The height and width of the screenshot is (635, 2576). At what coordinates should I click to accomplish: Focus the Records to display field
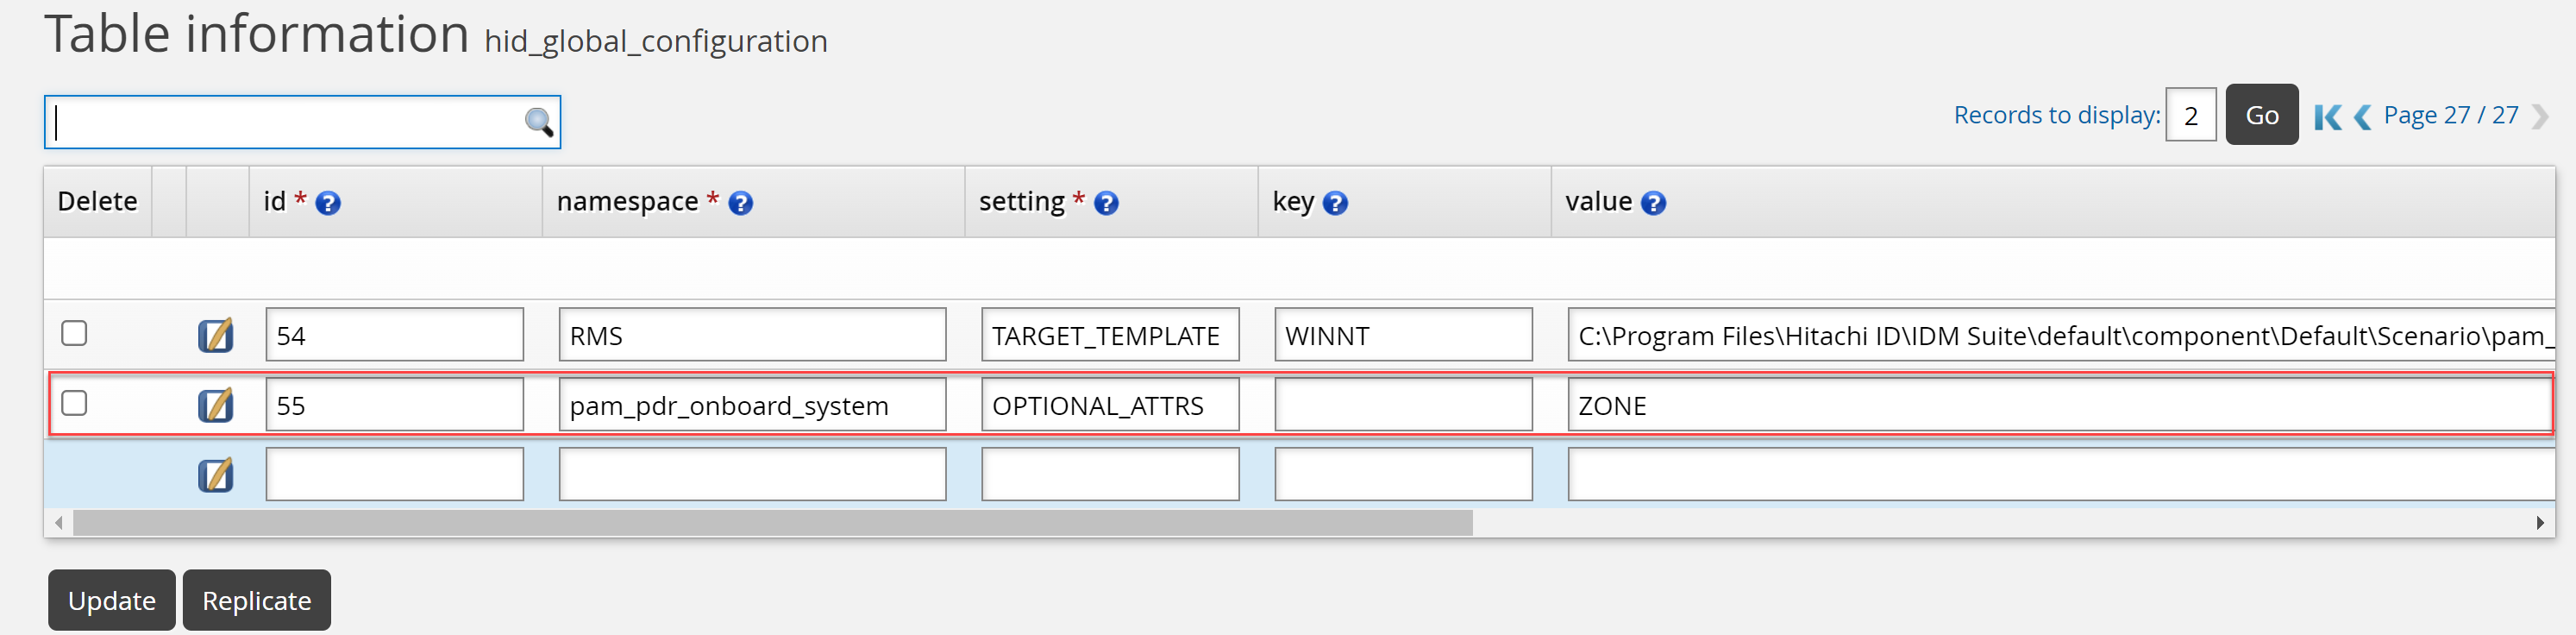coord(2190,116)
